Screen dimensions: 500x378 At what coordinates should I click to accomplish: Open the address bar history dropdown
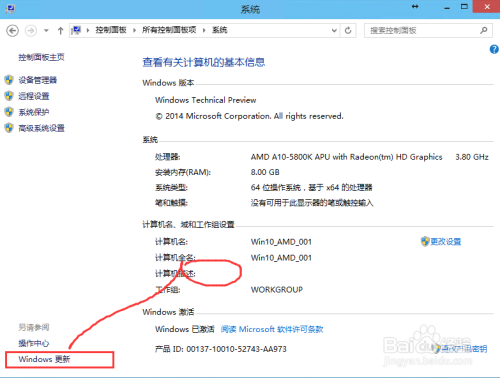pyautogui.click(x=334, y=31)
